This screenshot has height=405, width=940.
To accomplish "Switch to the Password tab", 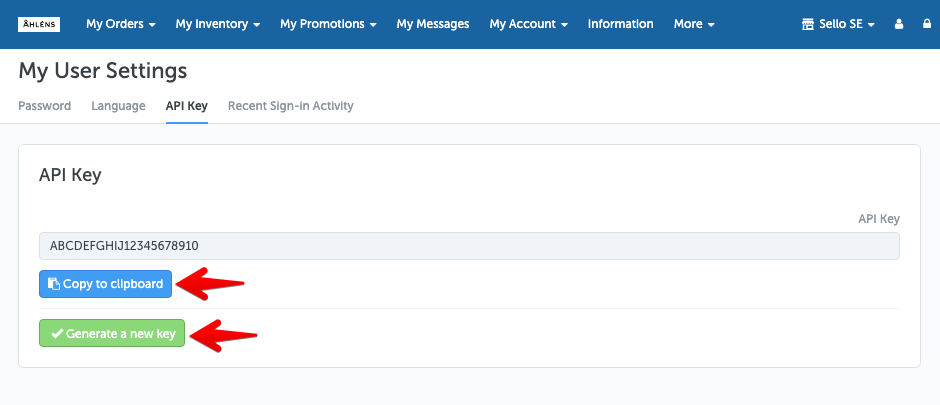I will [x=44, y=106].
